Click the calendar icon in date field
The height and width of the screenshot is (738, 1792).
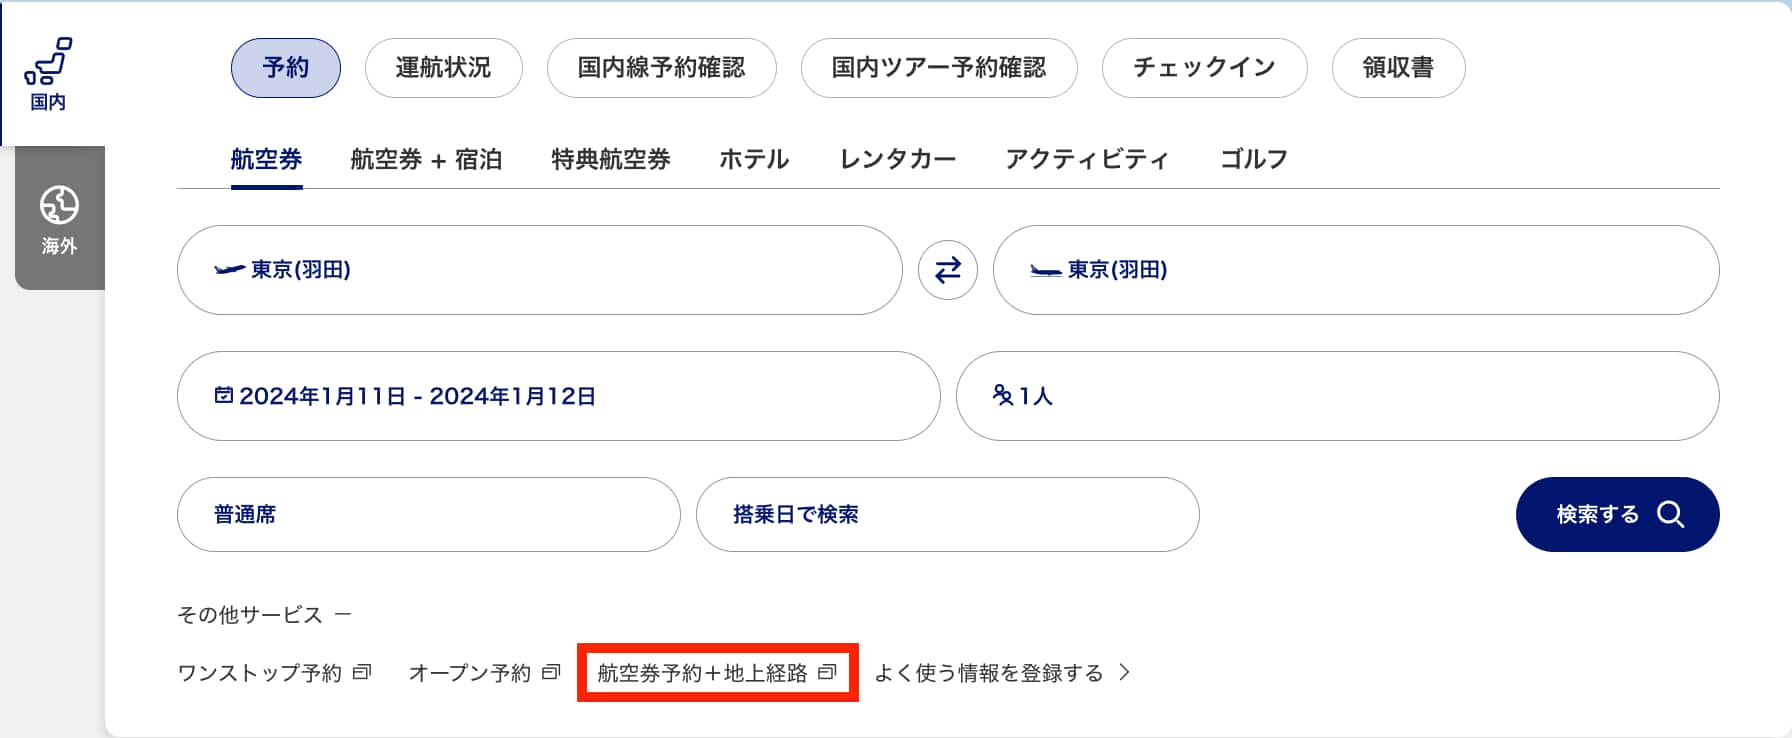(224, 395)
